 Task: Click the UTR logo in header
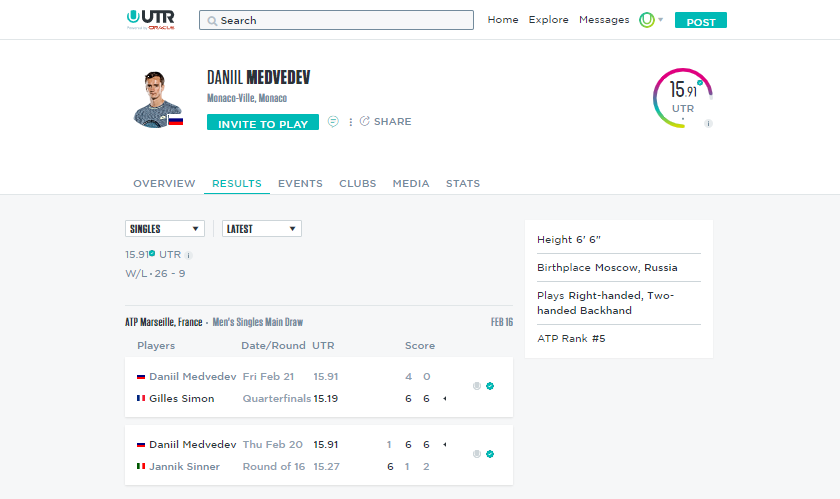pyautogui.click(x=151, y=19)
